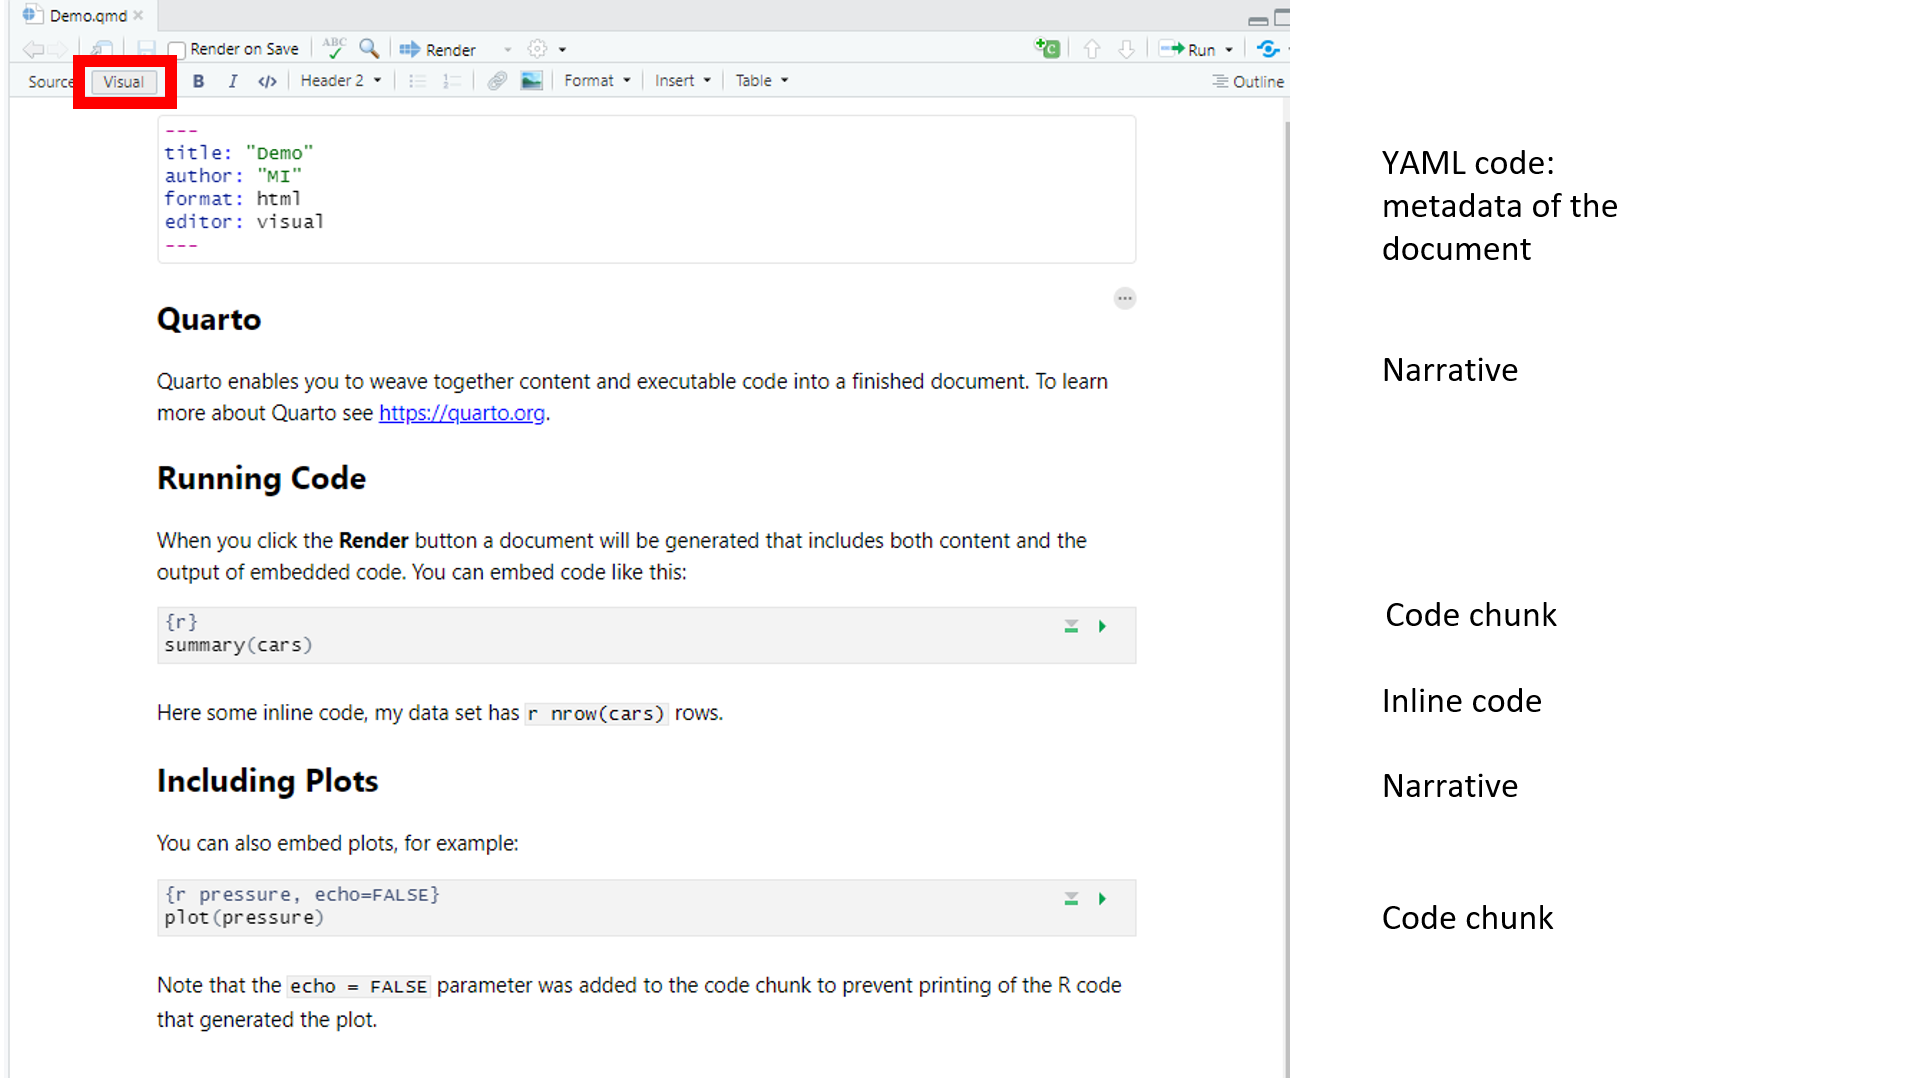
Task: Insert a bulleted list
Action: point(417,81)
